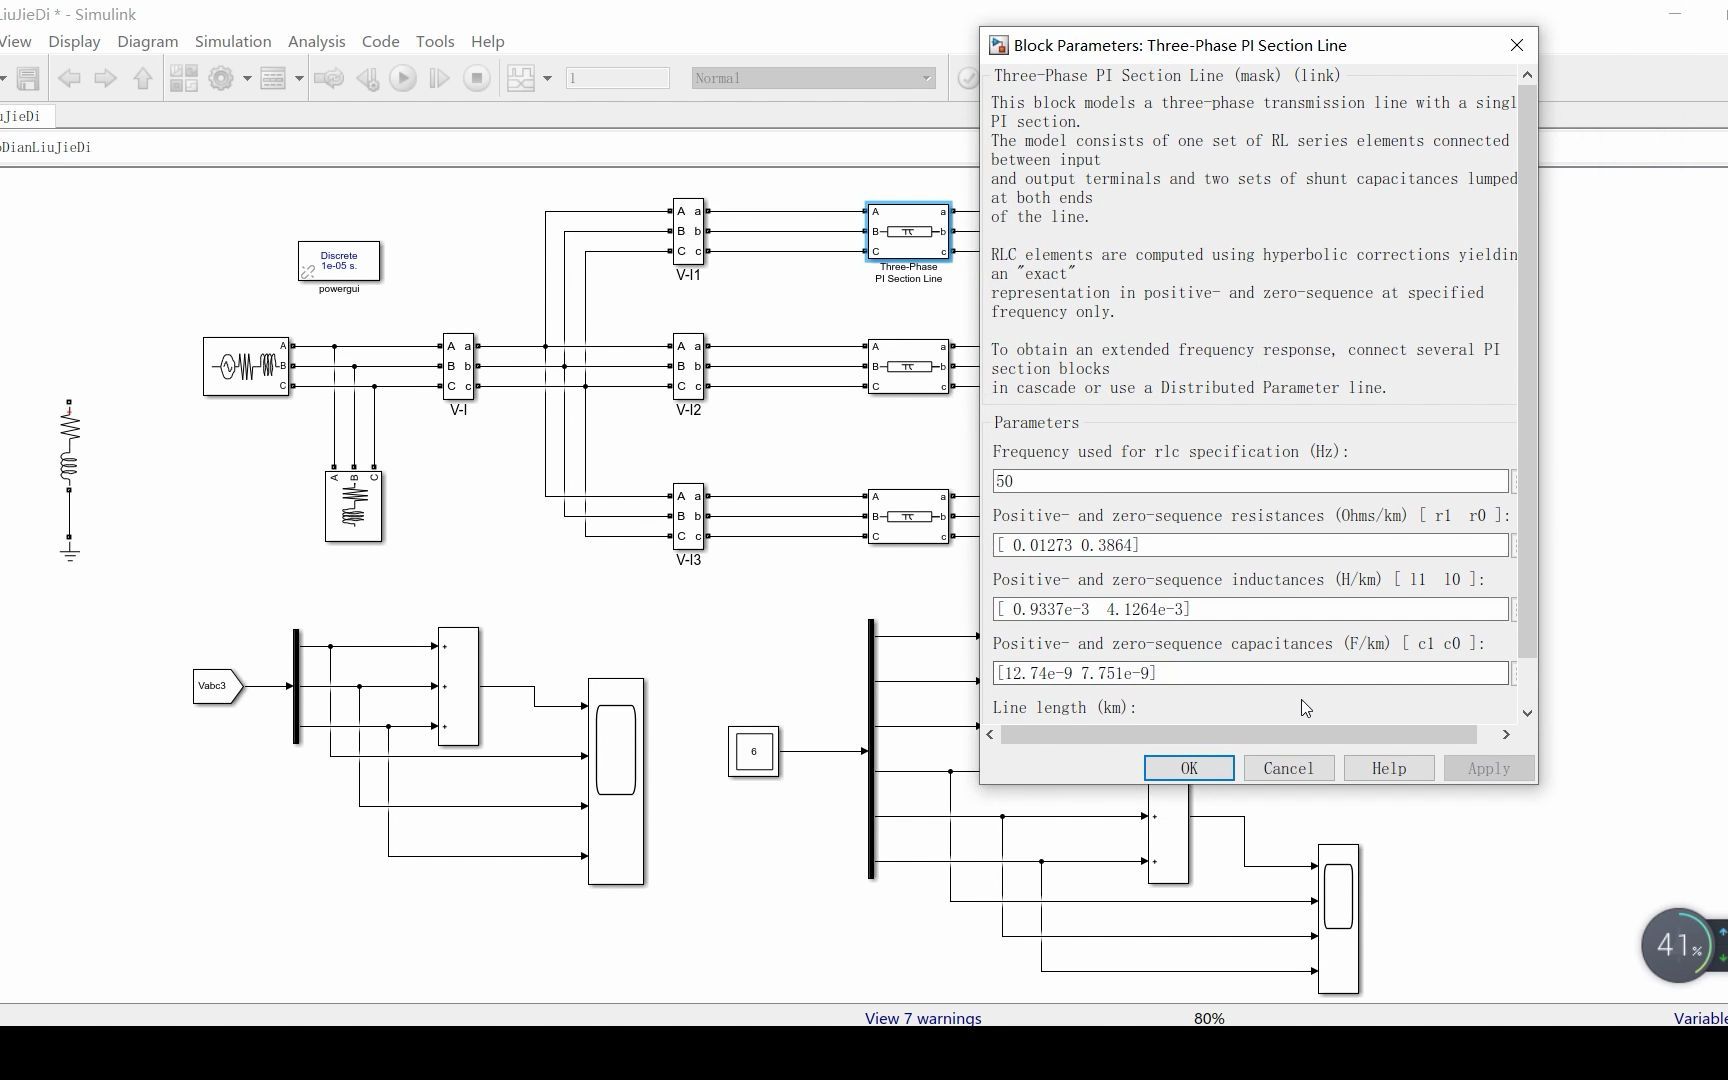Click the 41% floating monitor widget
The width and height of the screenshot is (1728, 1080).
click(1679, 945)
